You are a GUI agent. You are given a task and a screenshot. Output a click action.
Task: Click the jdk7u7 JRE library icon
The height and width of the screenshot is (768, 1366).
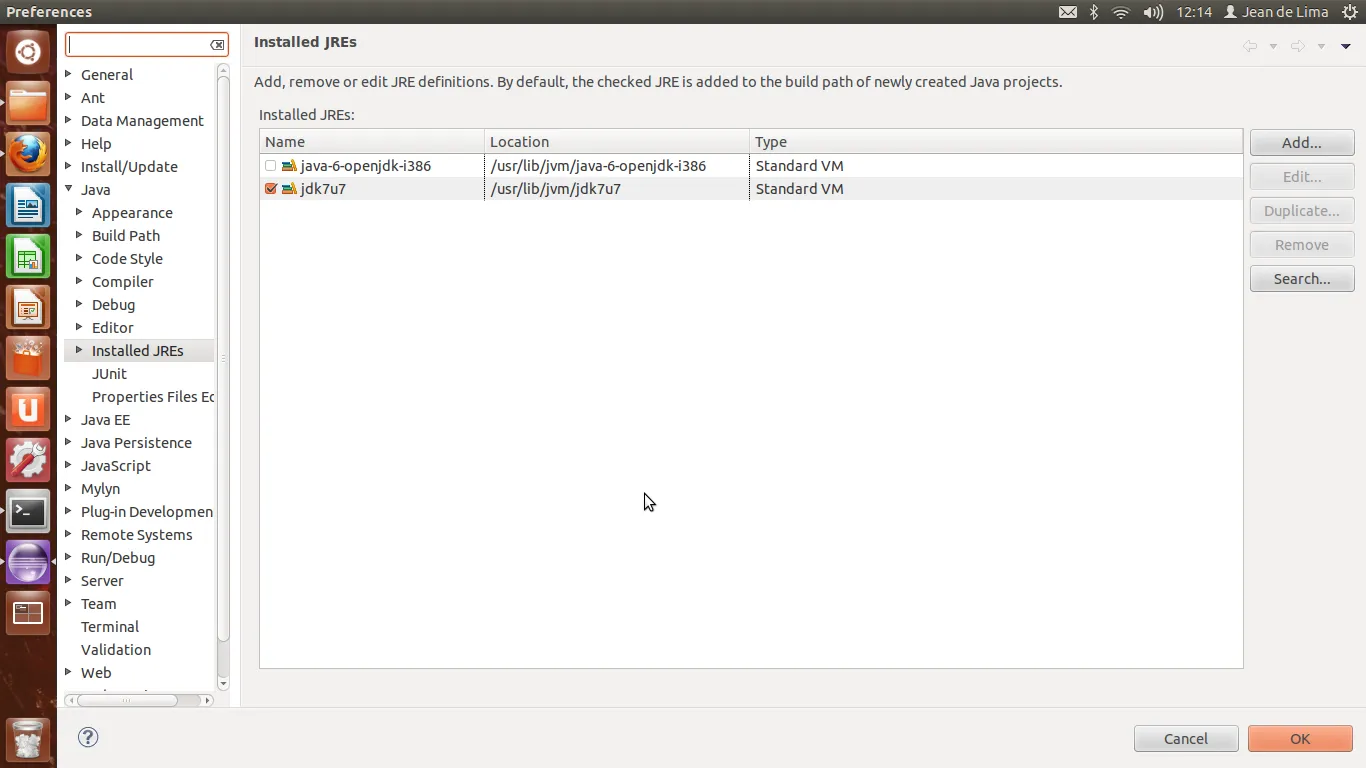point(289,189)
